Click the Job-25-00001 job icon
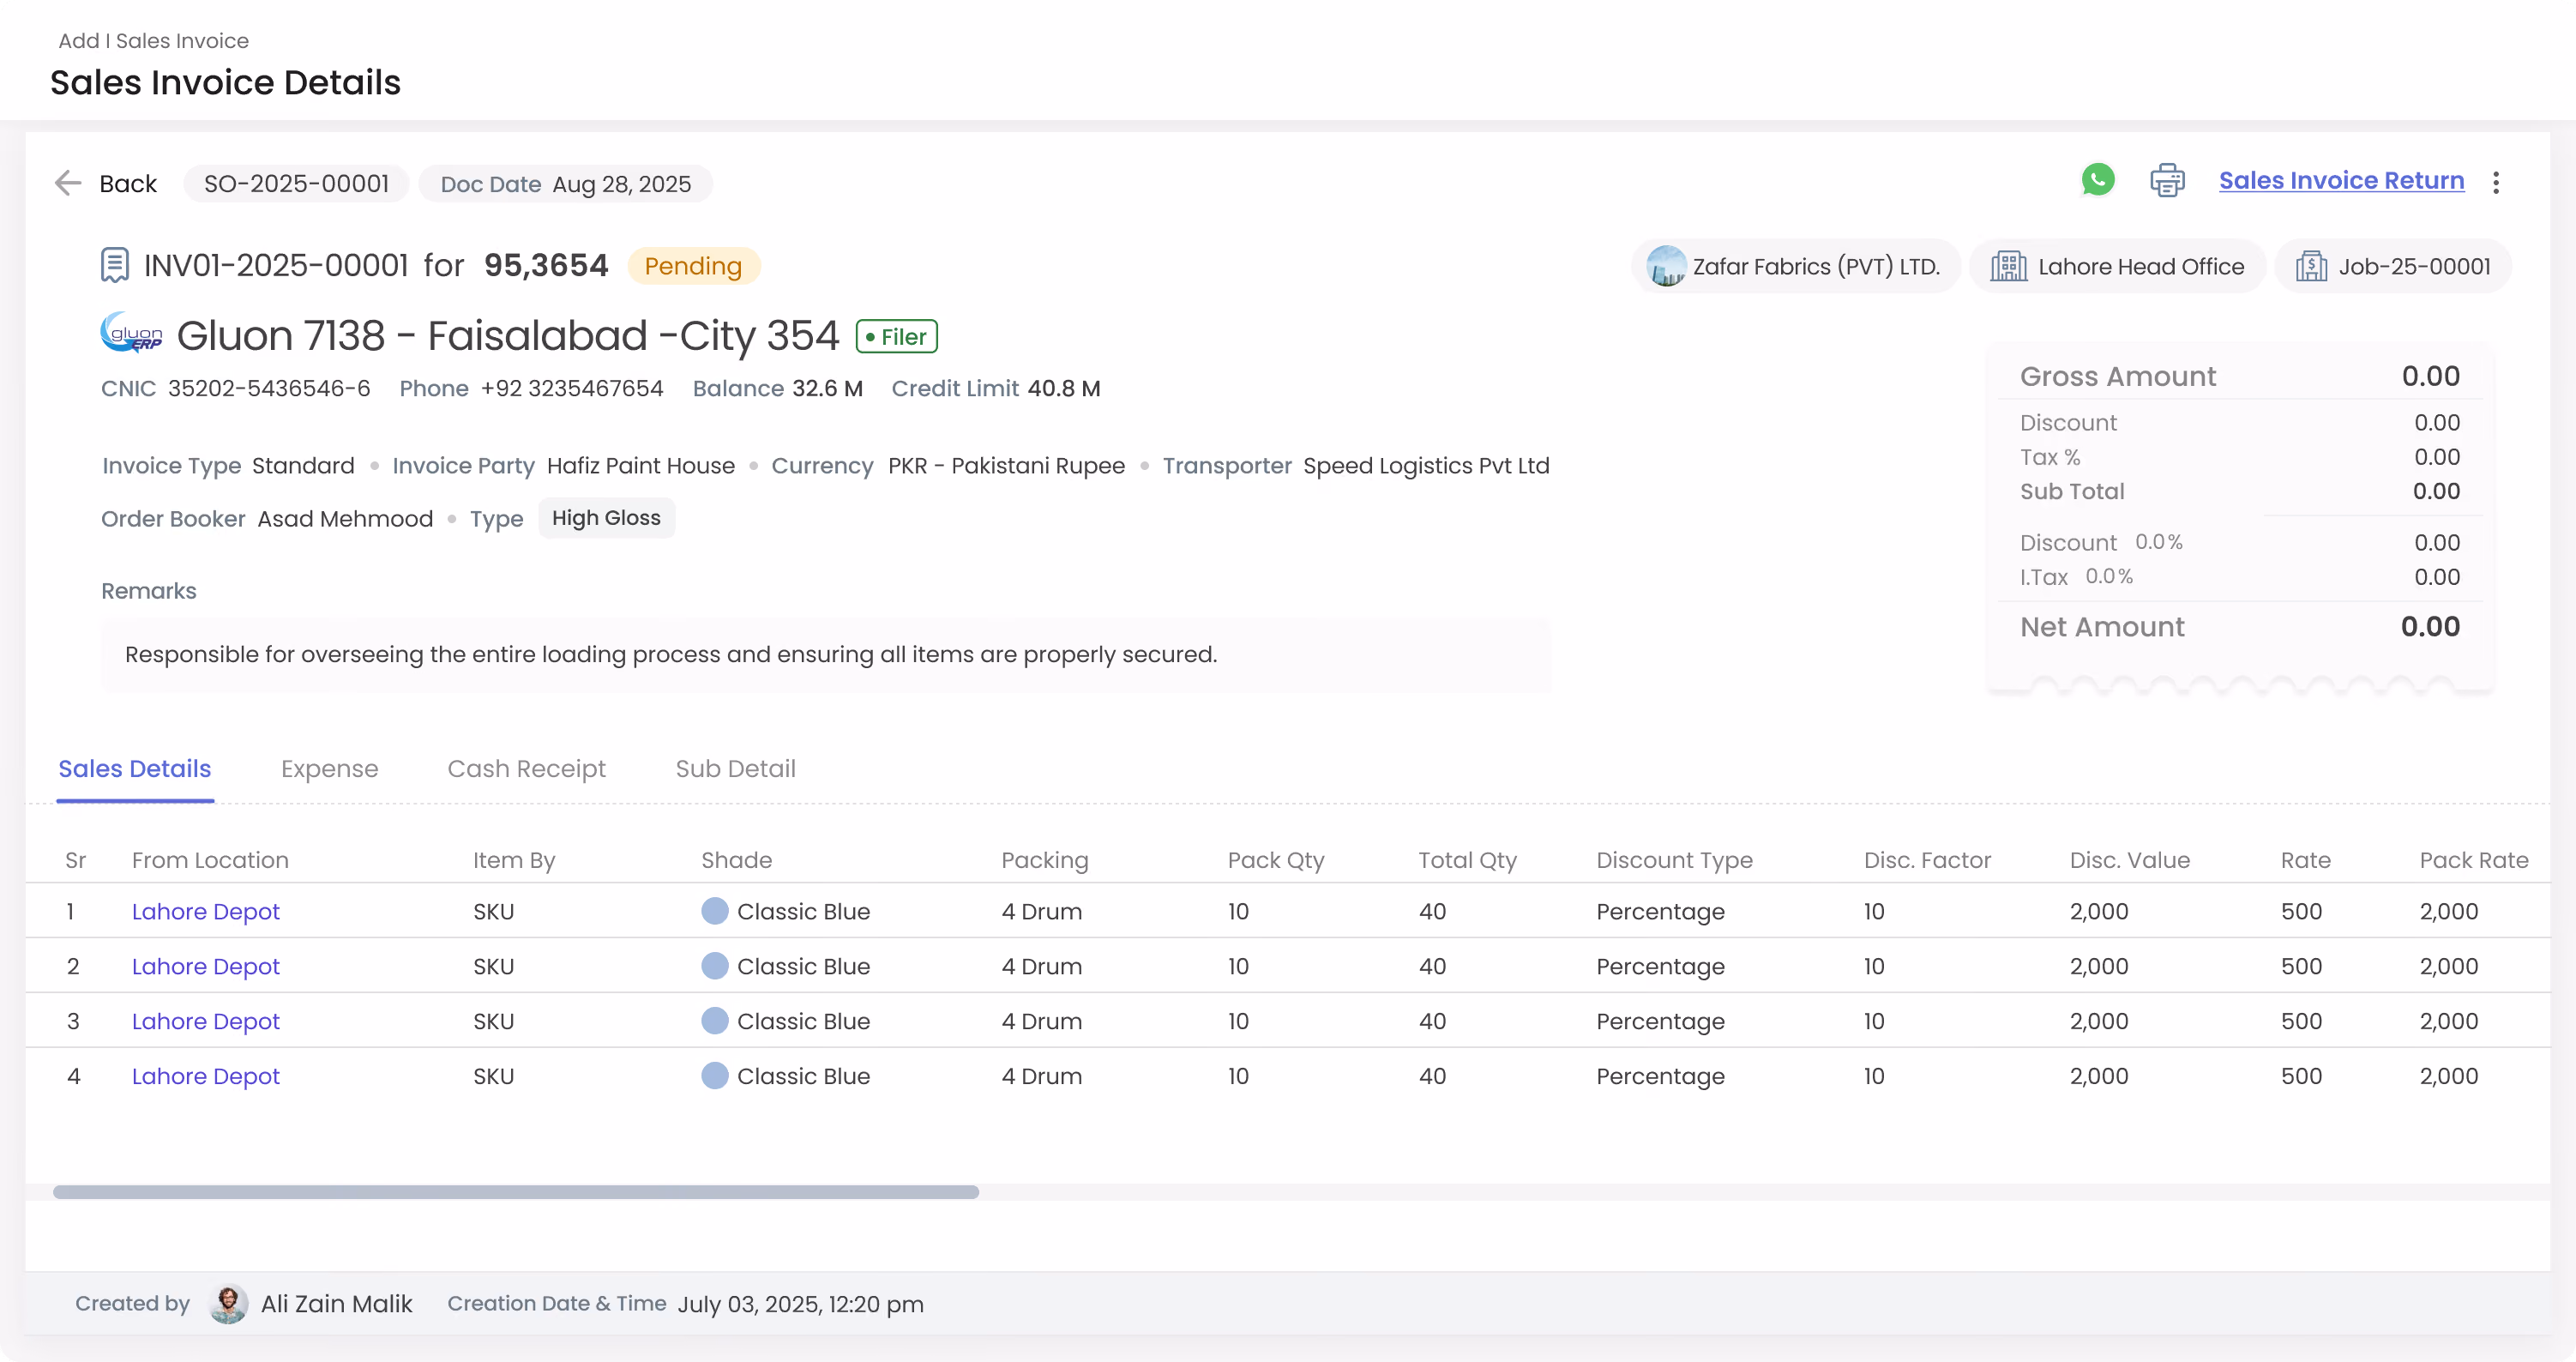 tap(2311, 266)
